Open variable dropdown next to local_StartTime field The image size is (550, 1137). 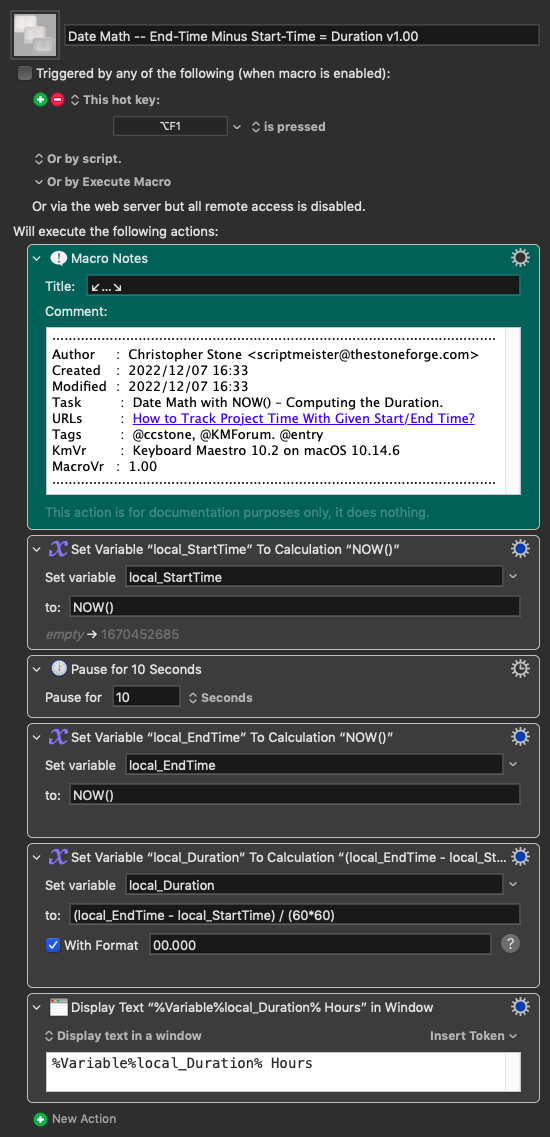click(514, 576)
